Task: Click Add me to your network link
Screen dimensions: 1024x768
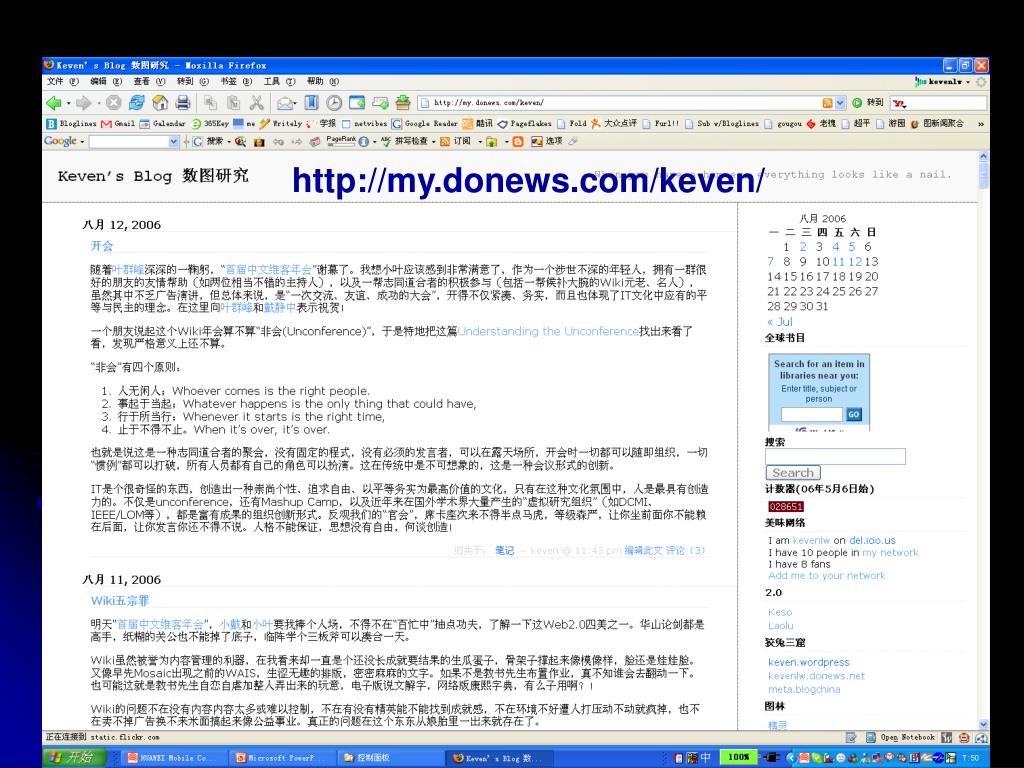Action: coord(827,575)
